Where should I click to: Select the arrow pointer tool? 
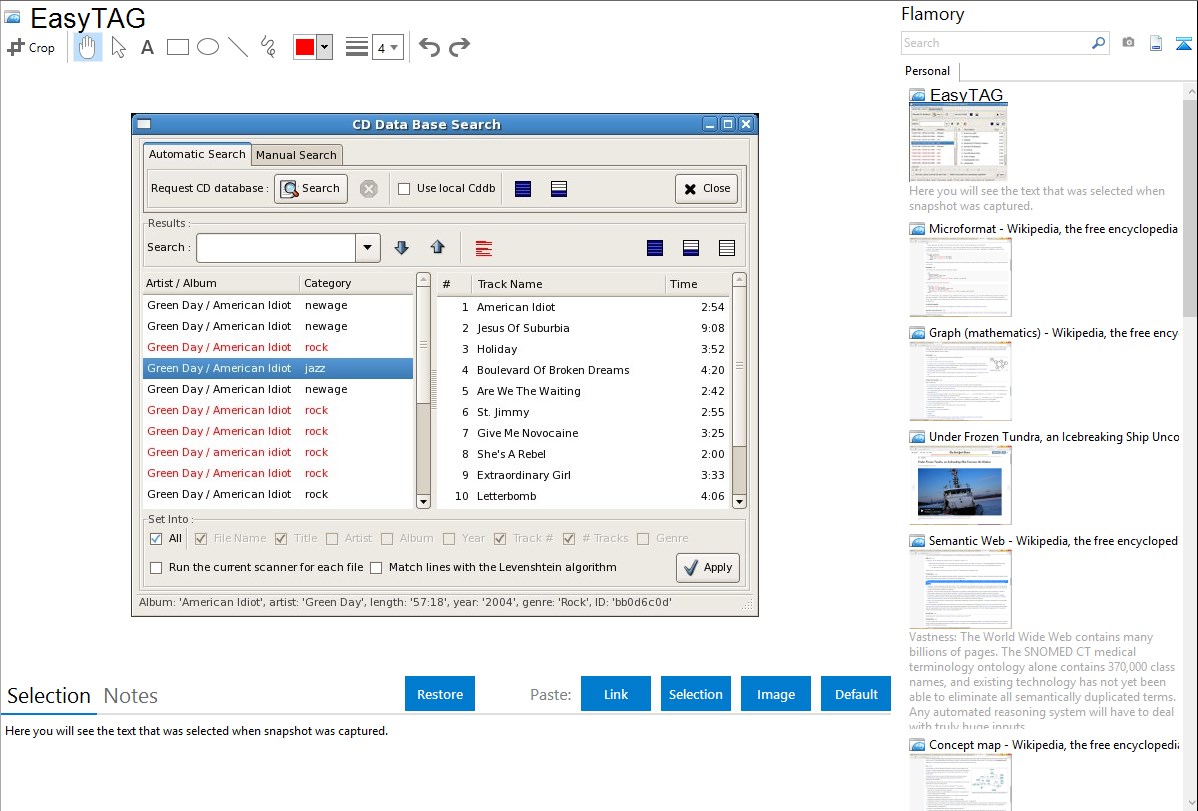point(118,47)
